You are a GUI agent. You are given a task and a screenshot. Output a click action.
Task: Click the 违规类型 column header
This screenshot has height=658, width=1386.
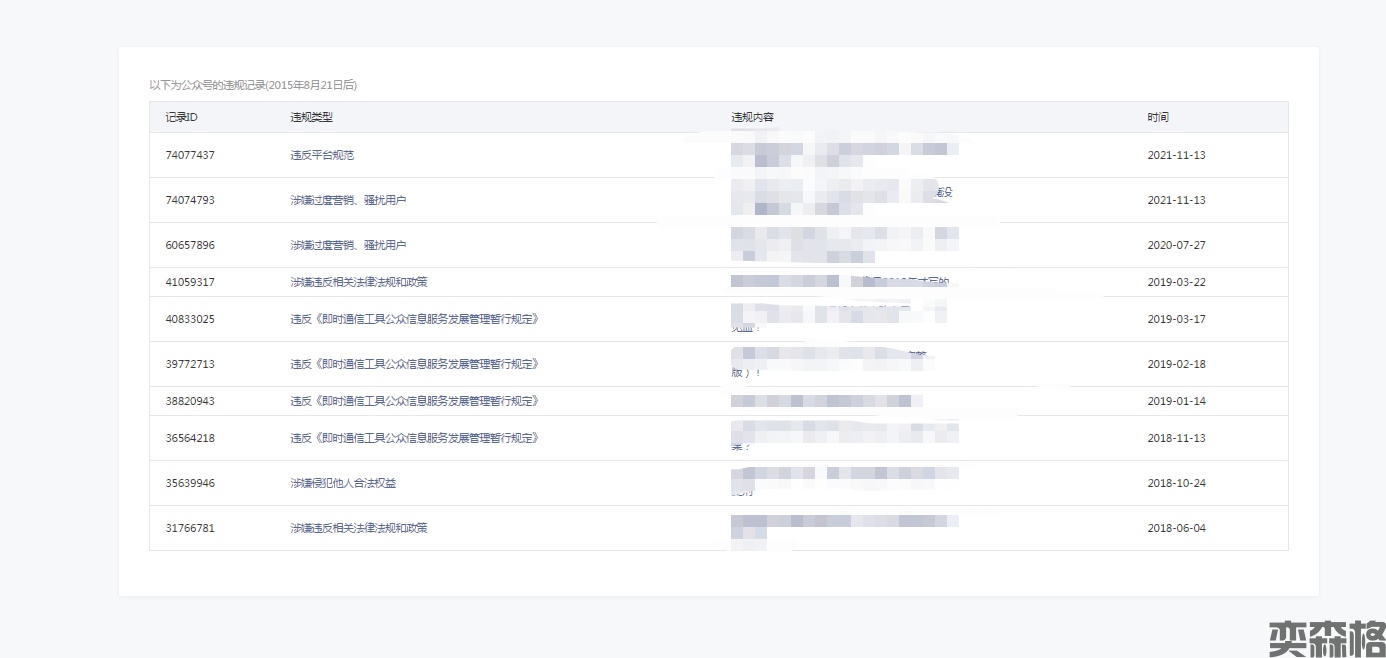[311, 117]
